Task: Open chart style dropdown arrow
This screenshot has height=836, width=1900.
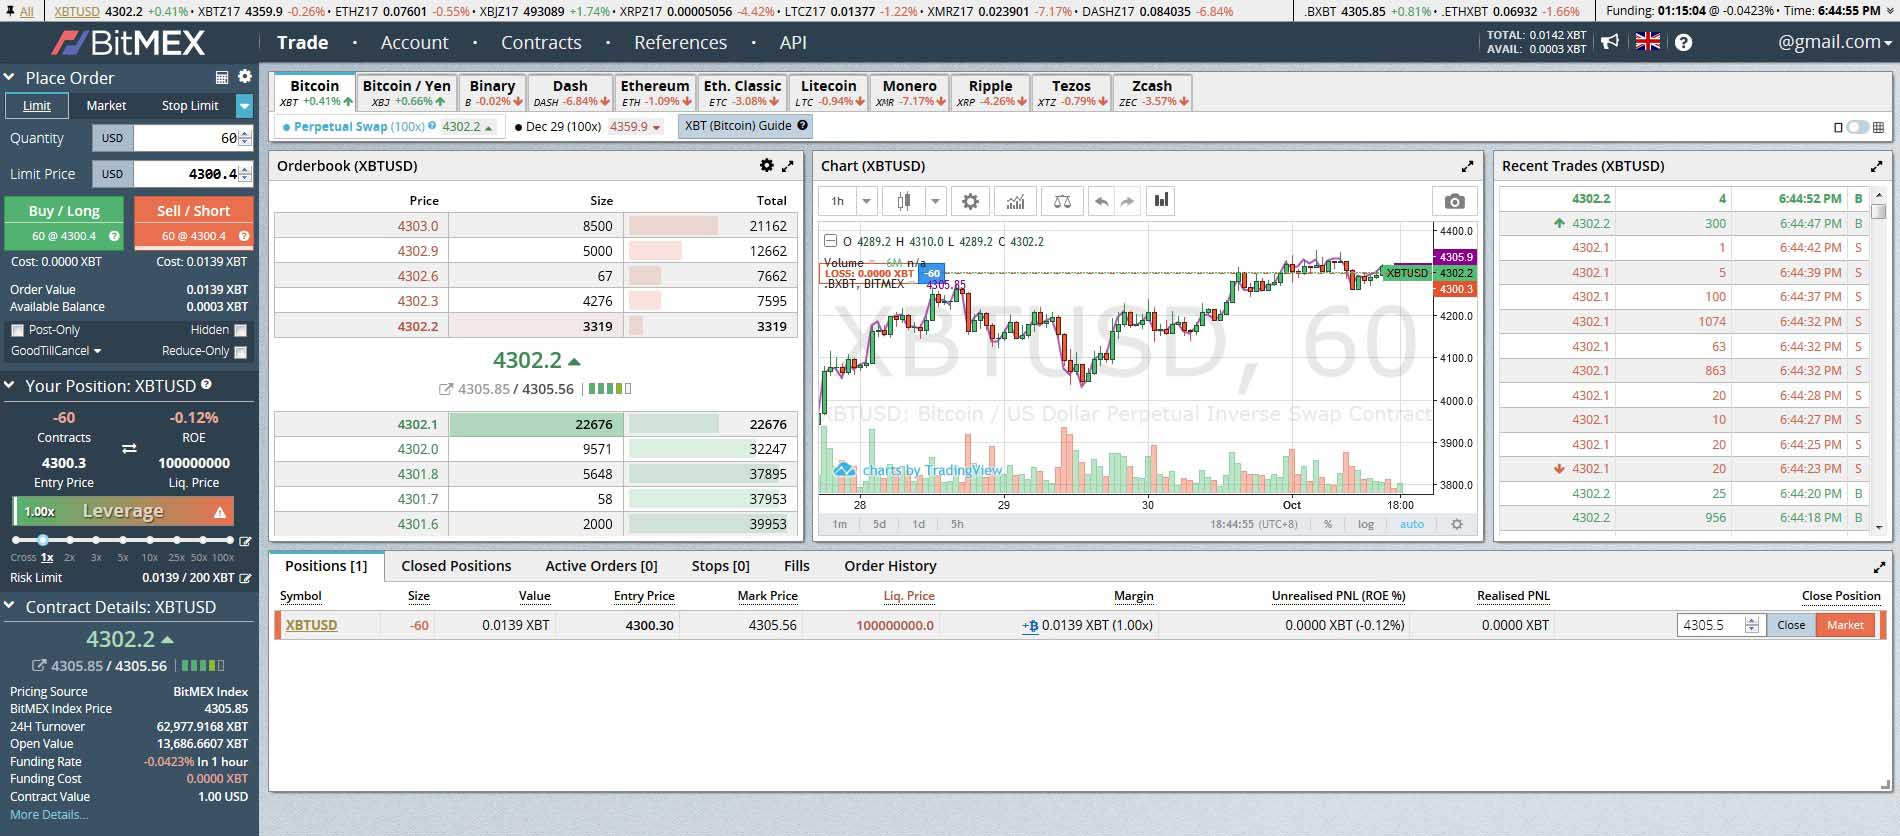Action: pyautogui.click(x=935, y=201)
